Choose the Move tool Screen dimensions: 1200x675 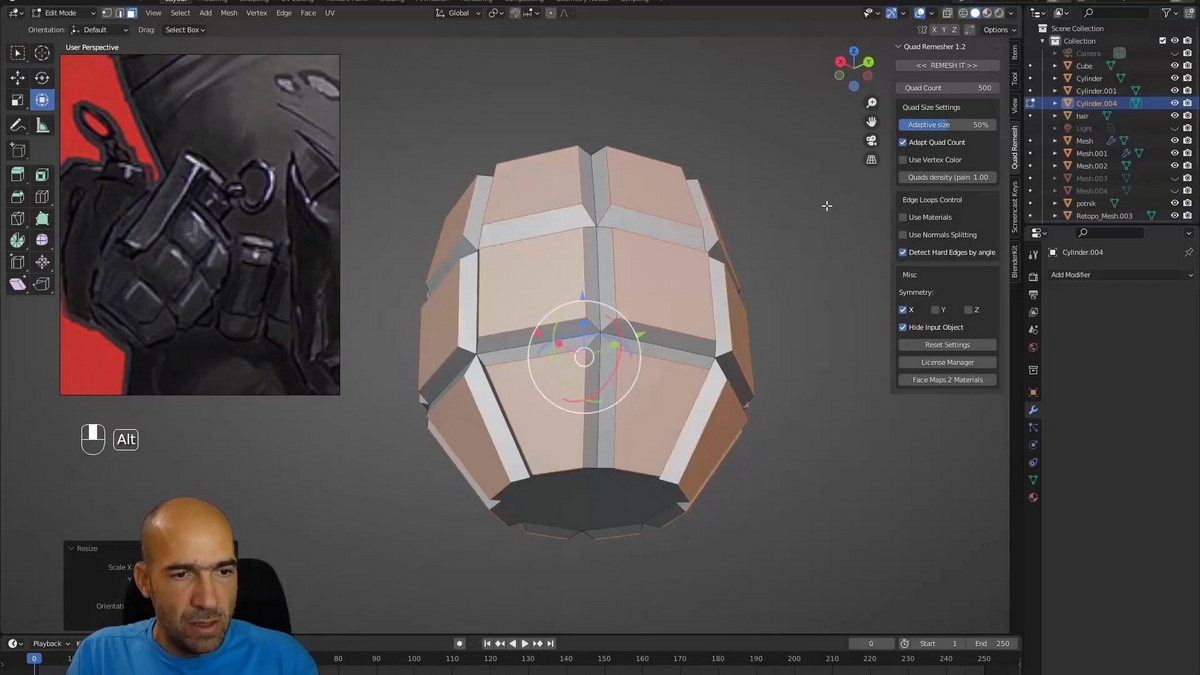click(18, 78)
